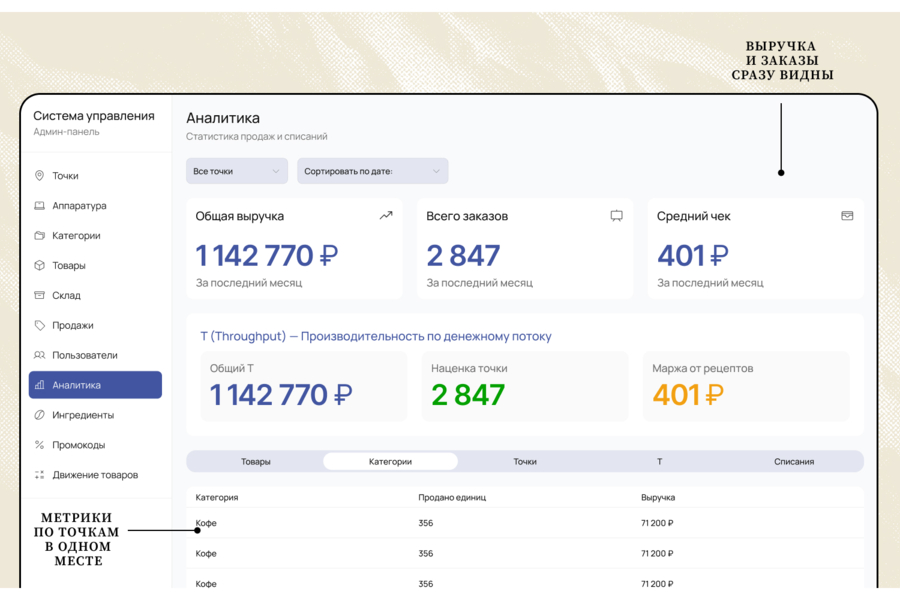This screenshot has height=600, width=900.
Task: Open Точки in the sidebar menu
Action: pyautogui.click(x=95, y=176)
